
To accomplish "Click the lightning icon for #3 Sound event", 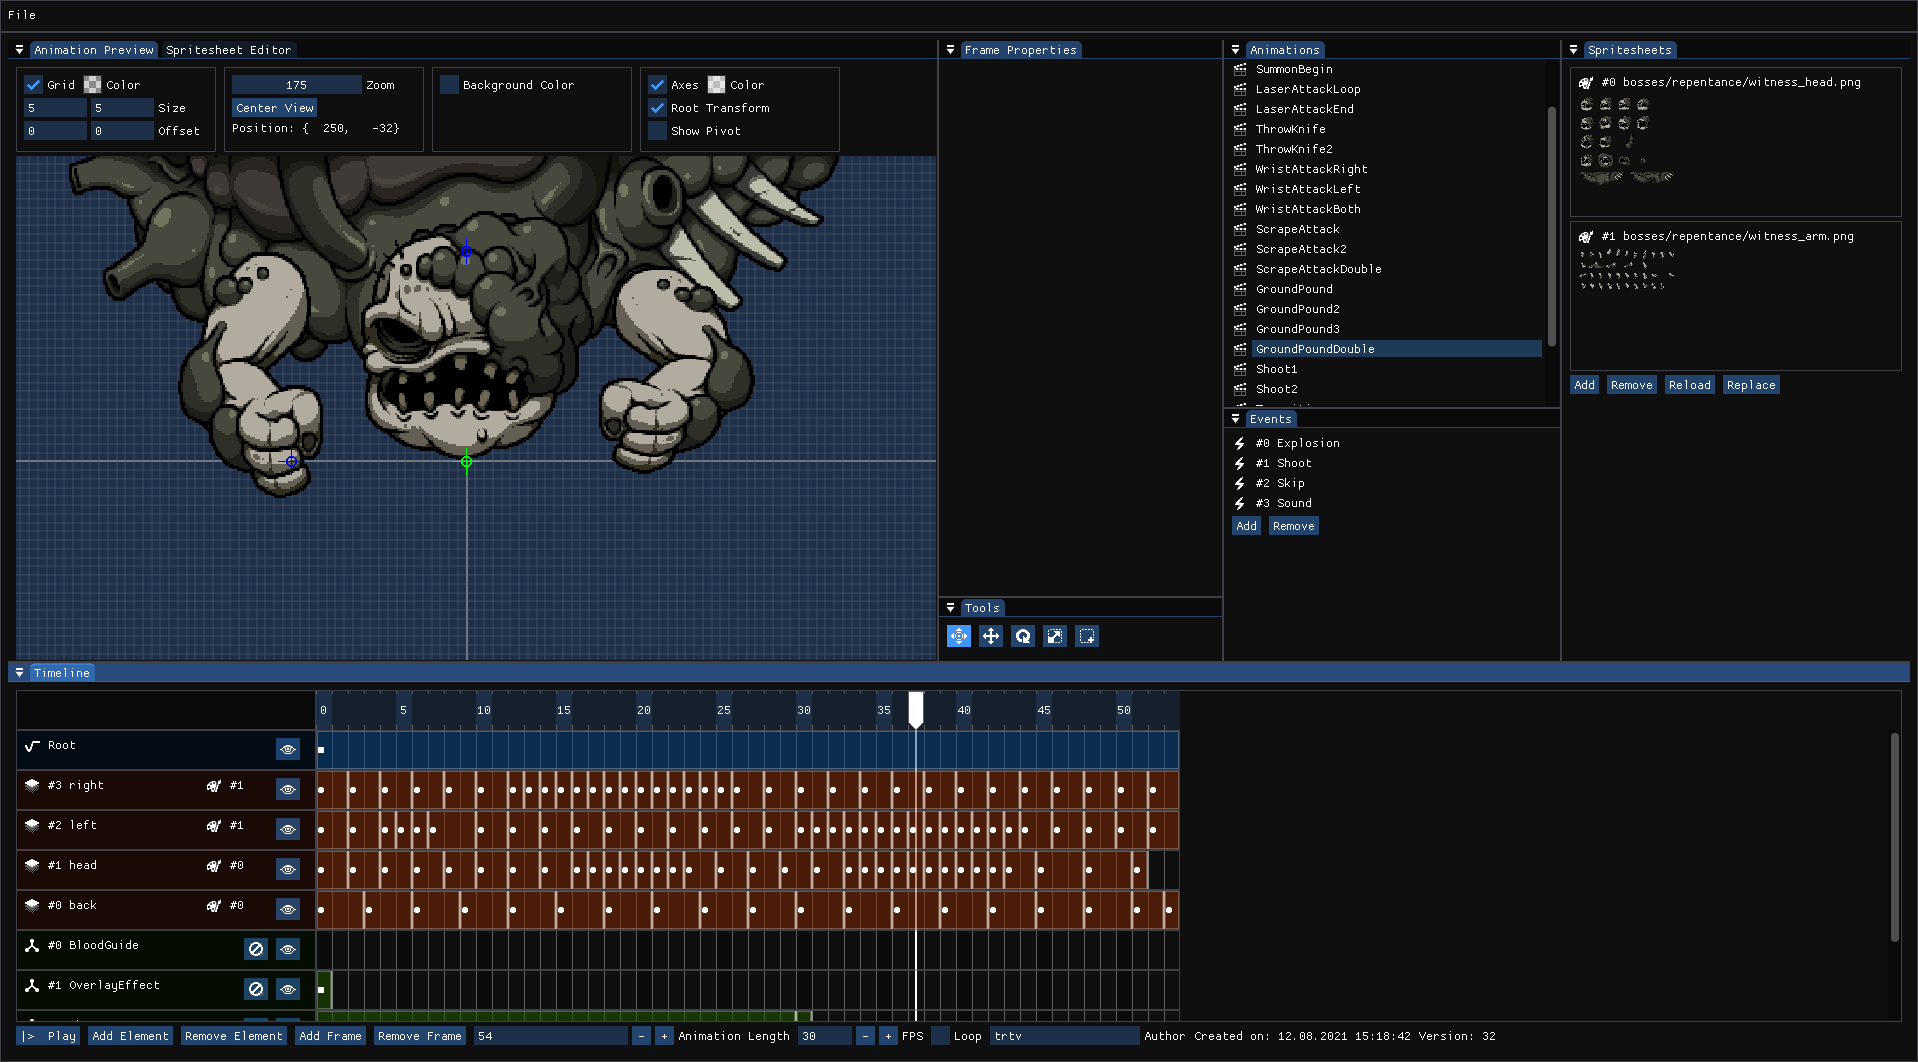I will click(x=1240, y=504).
